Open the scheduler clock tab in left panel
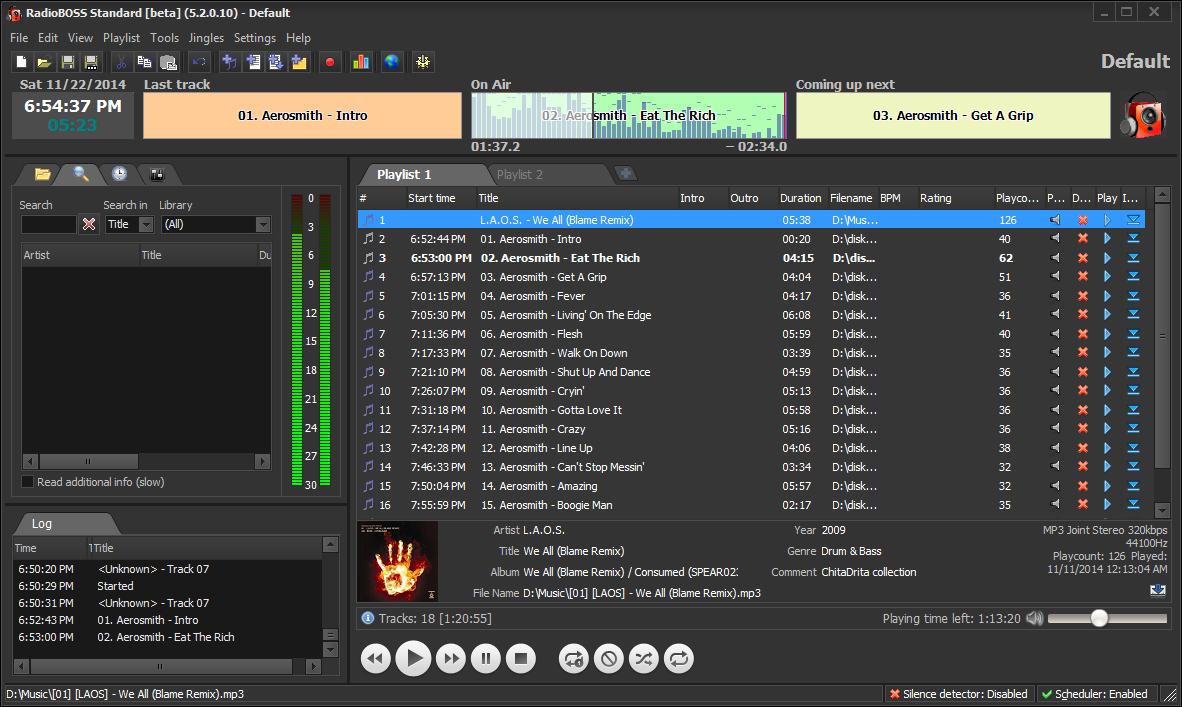The width and height of the screenshot is (1182, 707). tap(119, 174)
